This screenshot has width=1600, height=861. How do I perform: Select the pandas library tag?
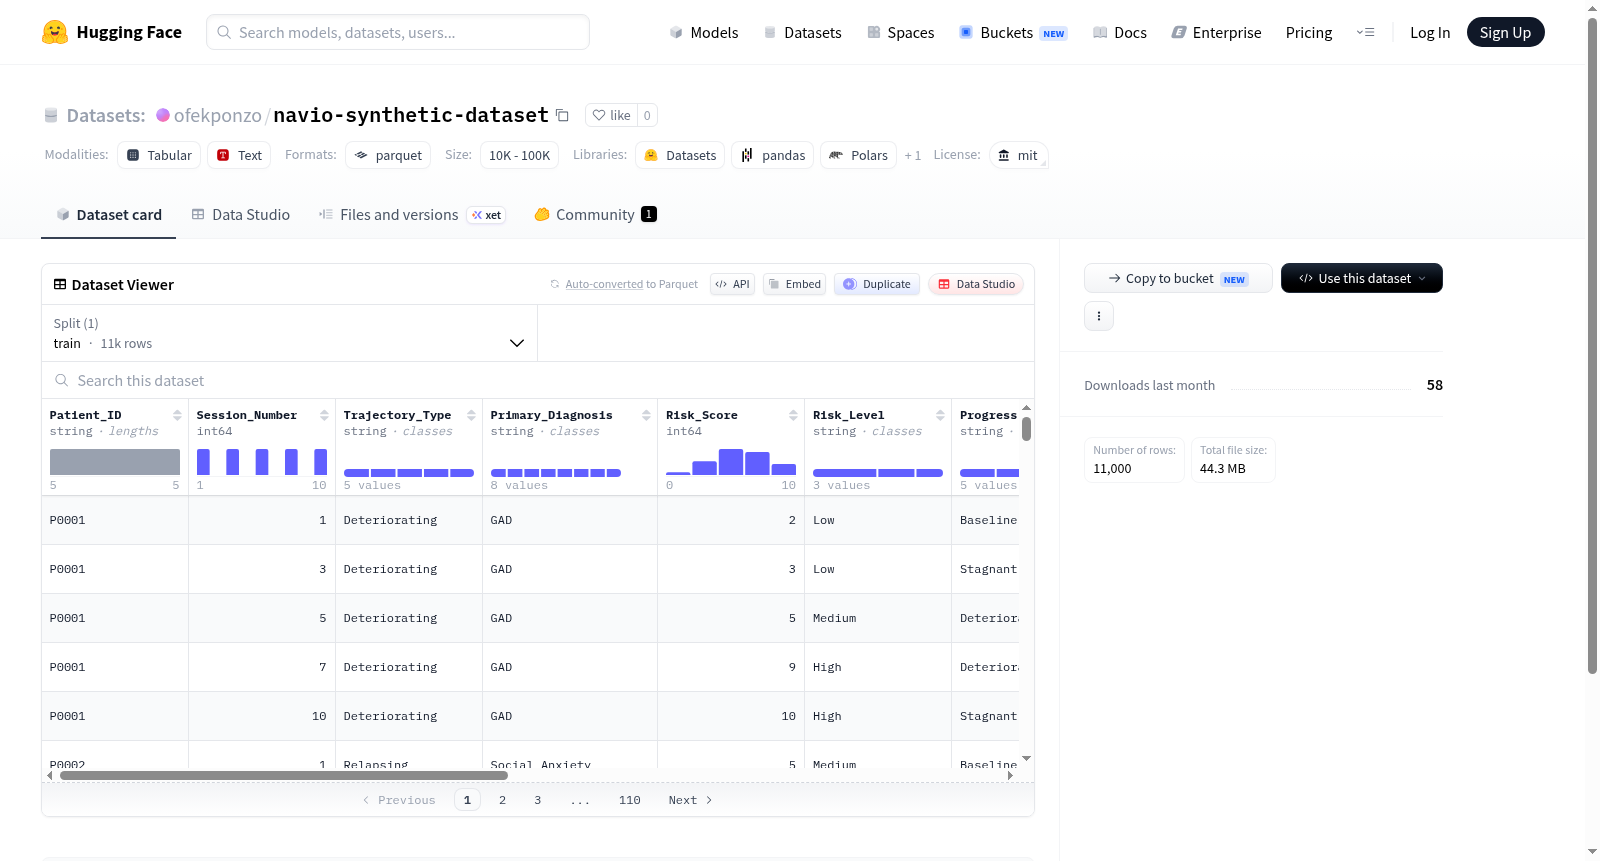(x=773, y=155)
